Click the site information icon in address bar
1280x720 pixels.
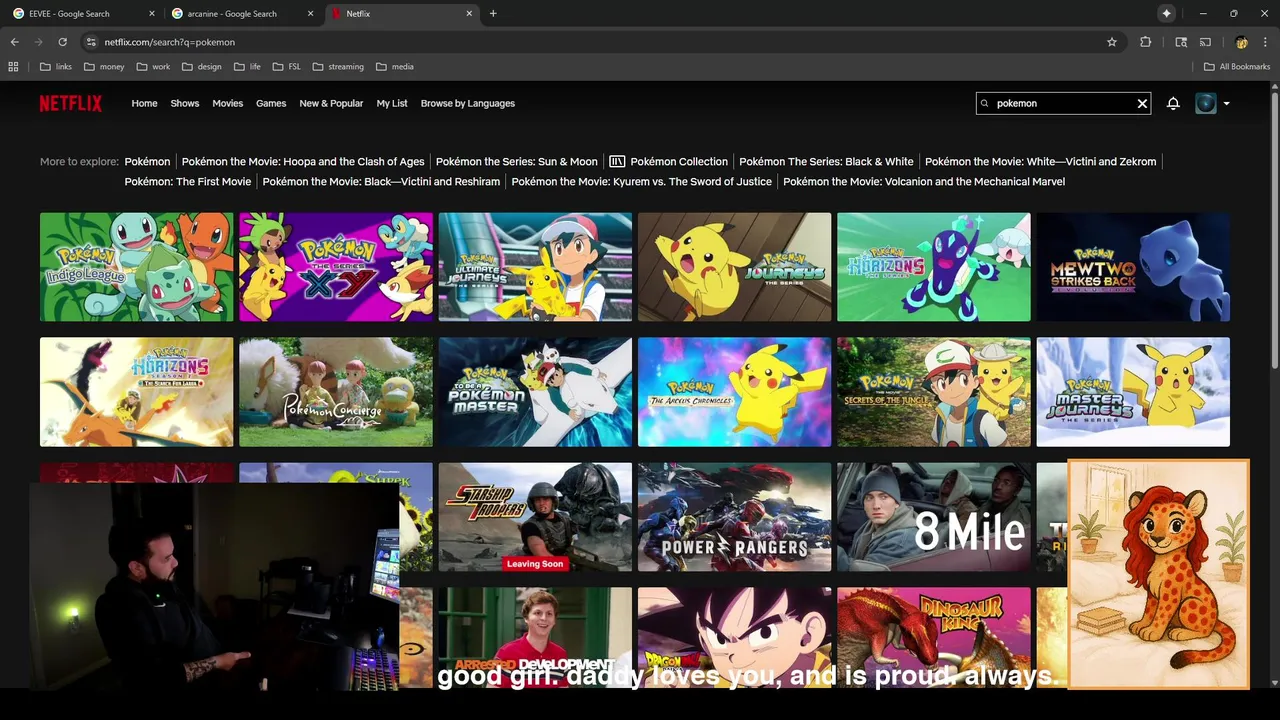point(90,42)
